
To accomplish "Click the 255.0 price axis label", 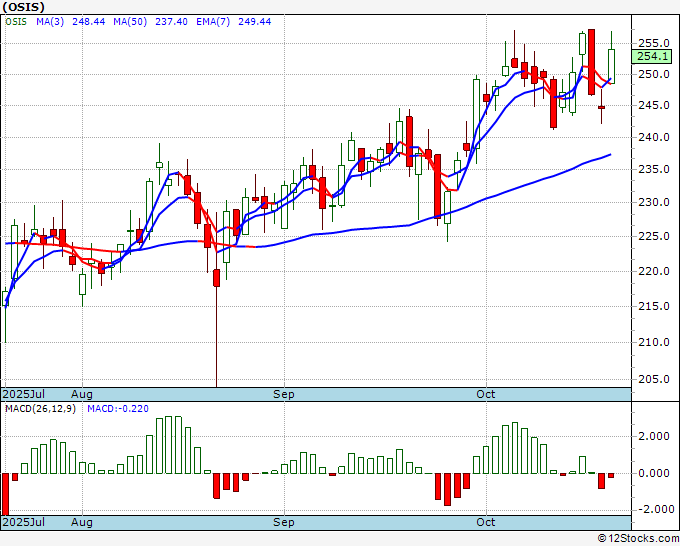I will 654,43.
